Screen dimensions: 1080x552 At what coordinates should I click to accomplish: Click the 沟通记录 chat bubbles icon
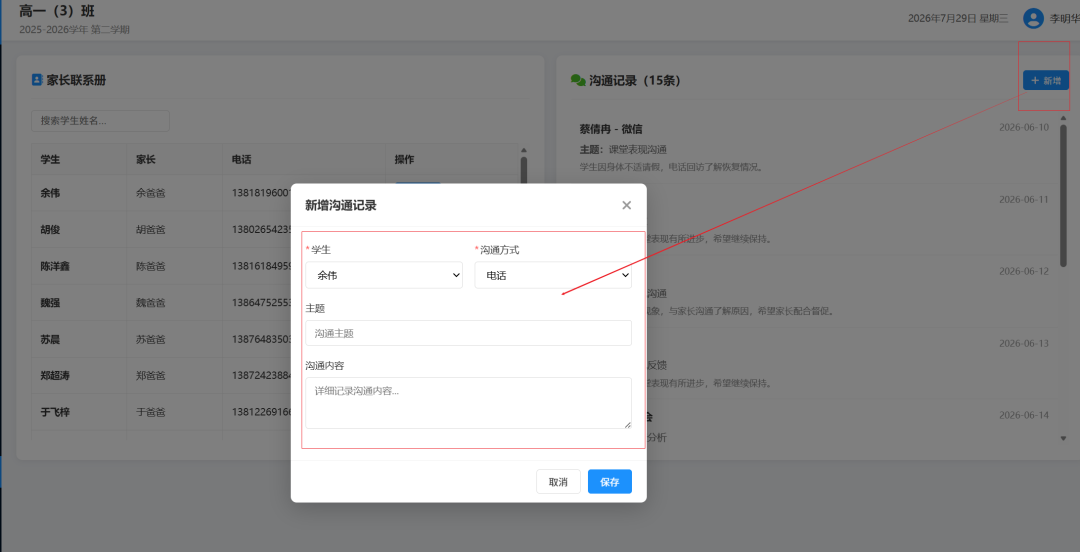pyautogui.click(x=578, y=81)
